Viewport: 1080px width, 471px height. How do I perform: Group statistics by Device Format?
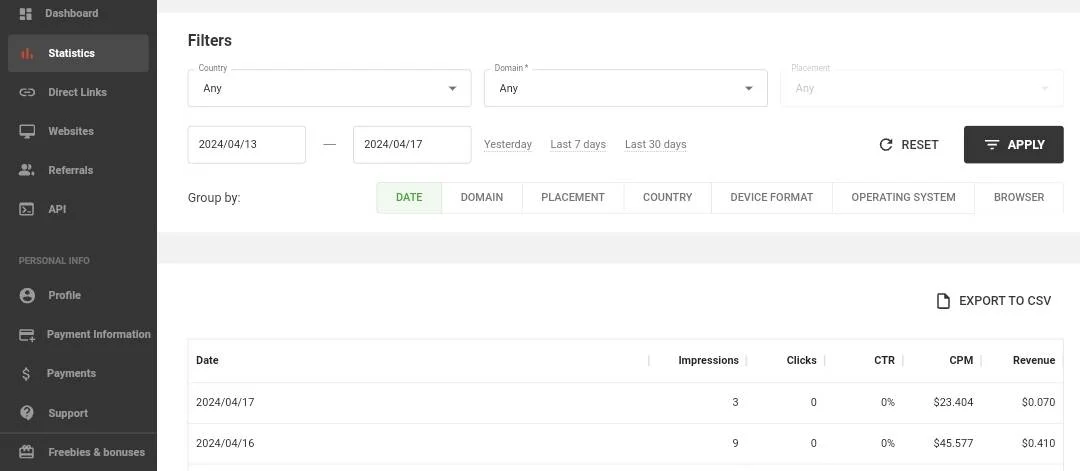771,198
